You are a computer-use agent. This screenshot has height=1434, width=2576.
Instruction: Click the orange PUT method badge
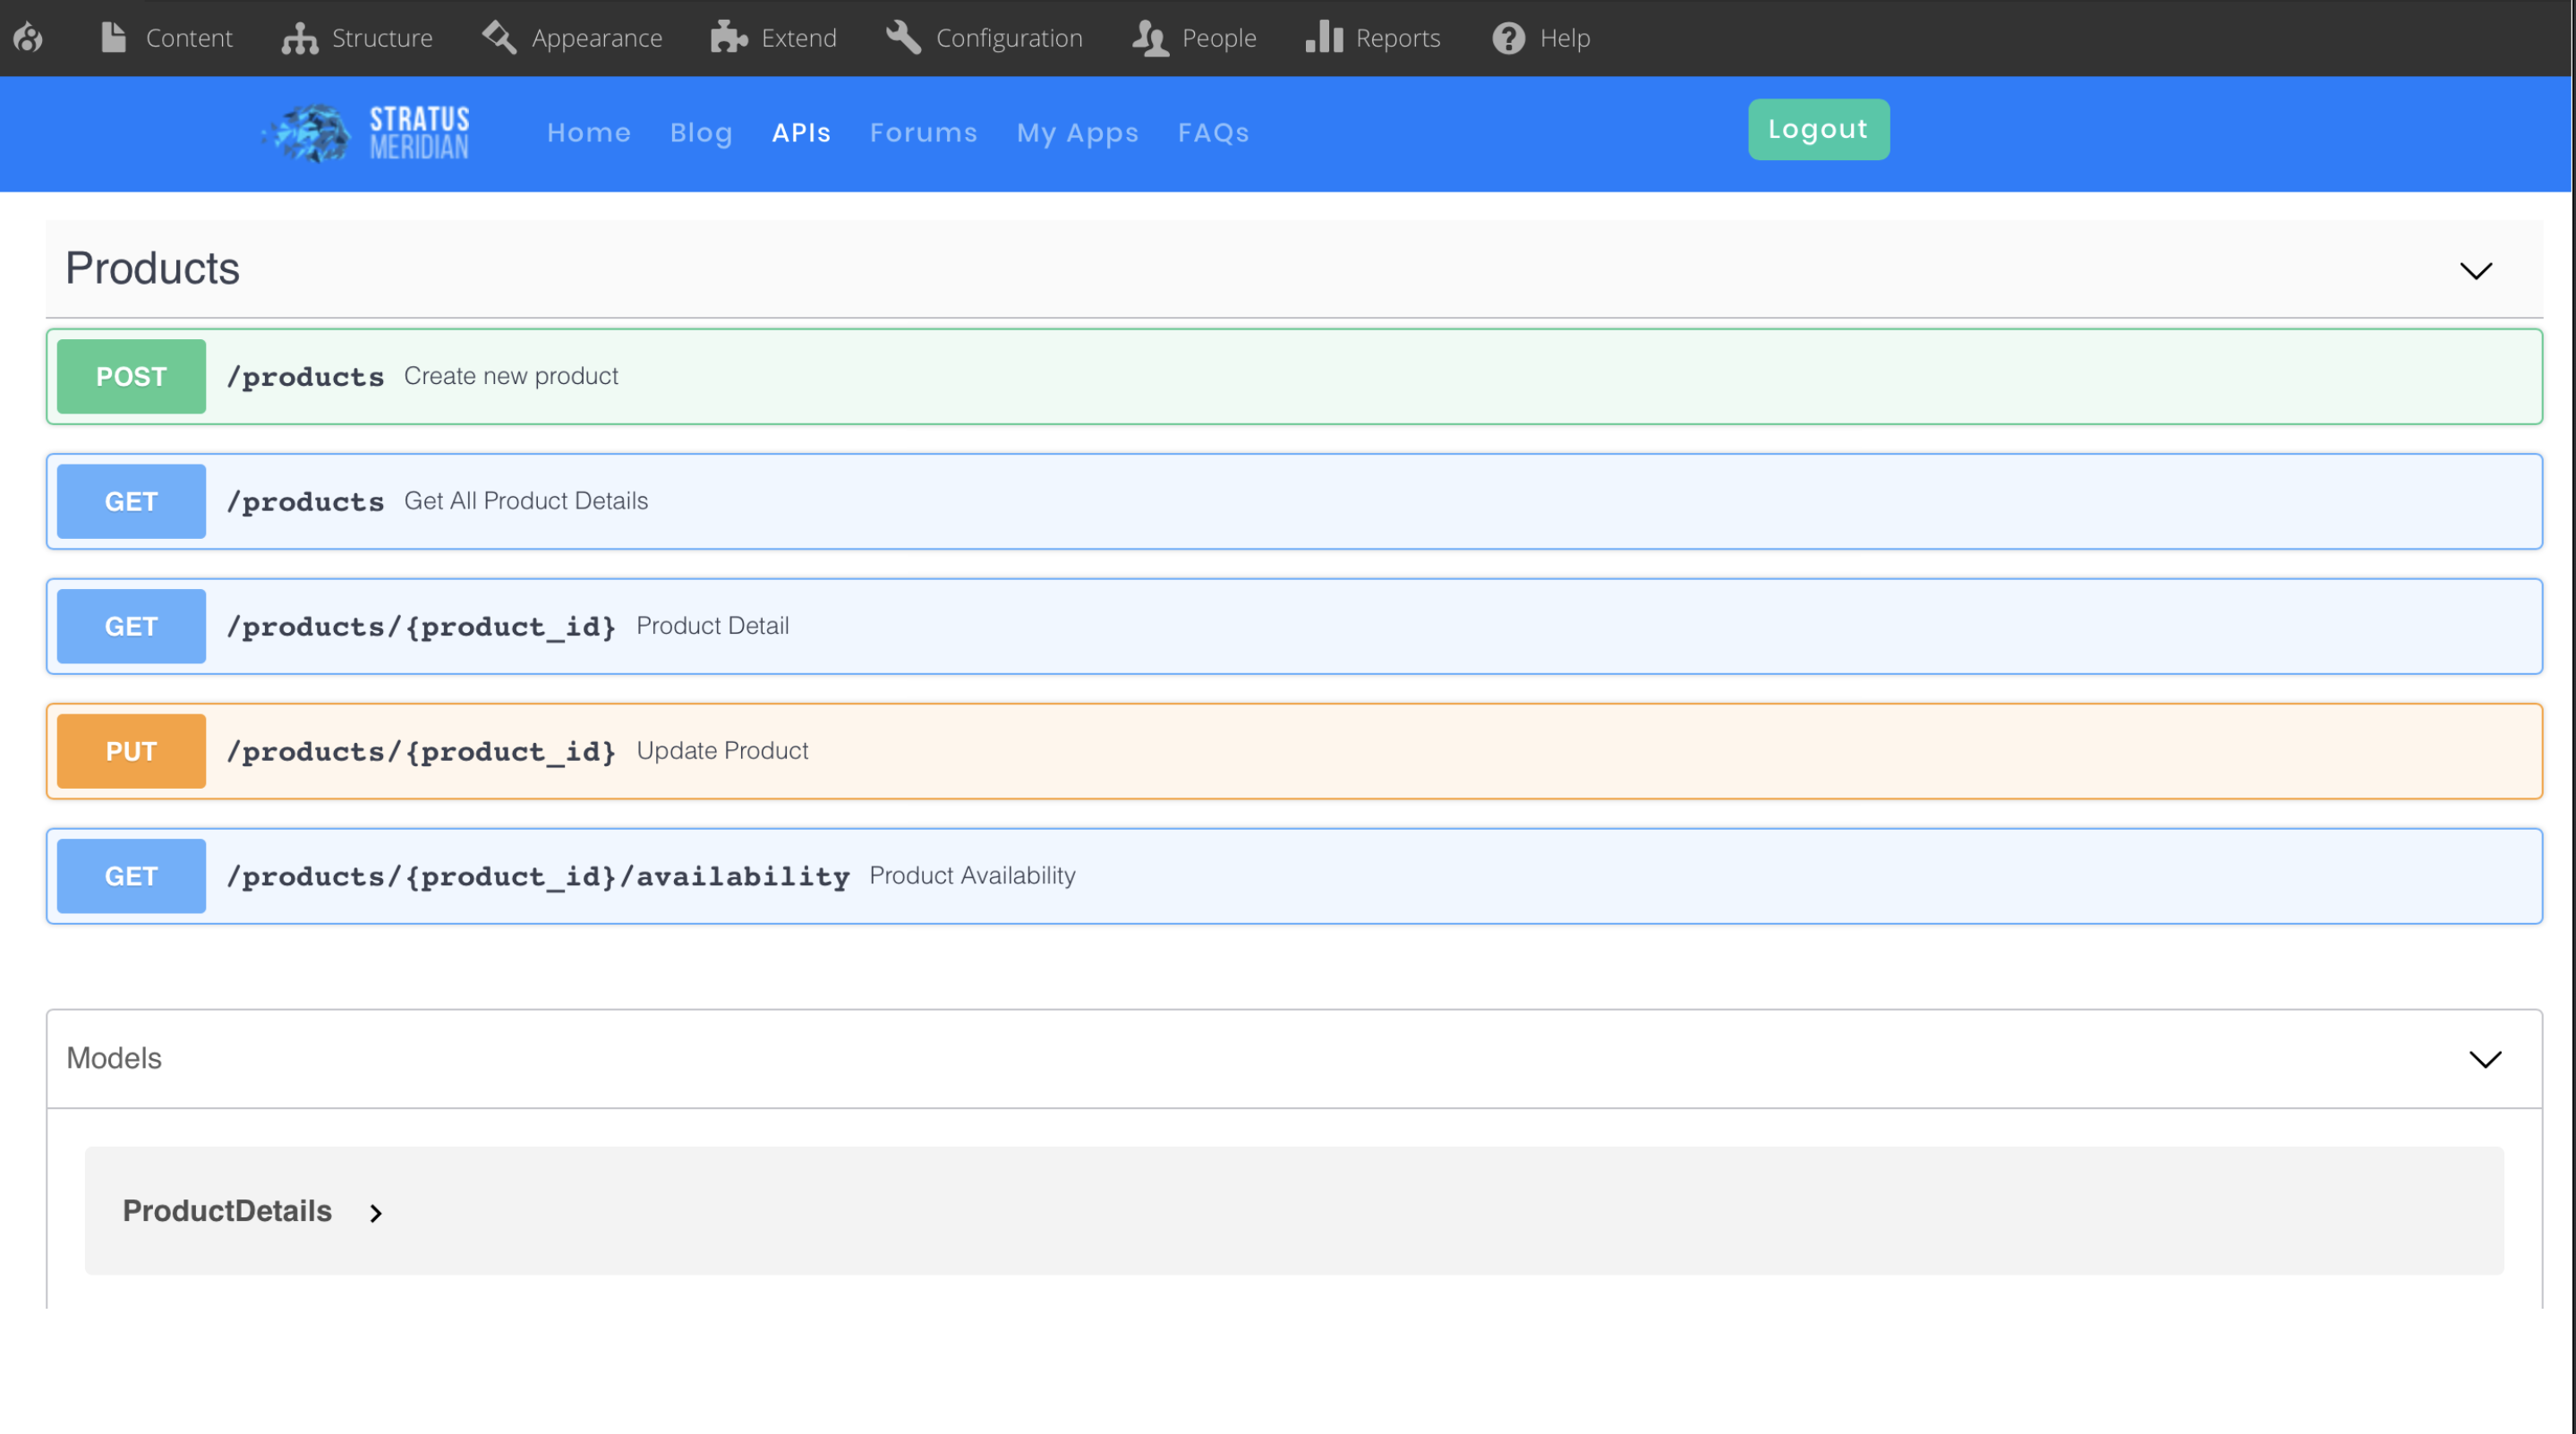pyautogui.click(x=131, y=751)
